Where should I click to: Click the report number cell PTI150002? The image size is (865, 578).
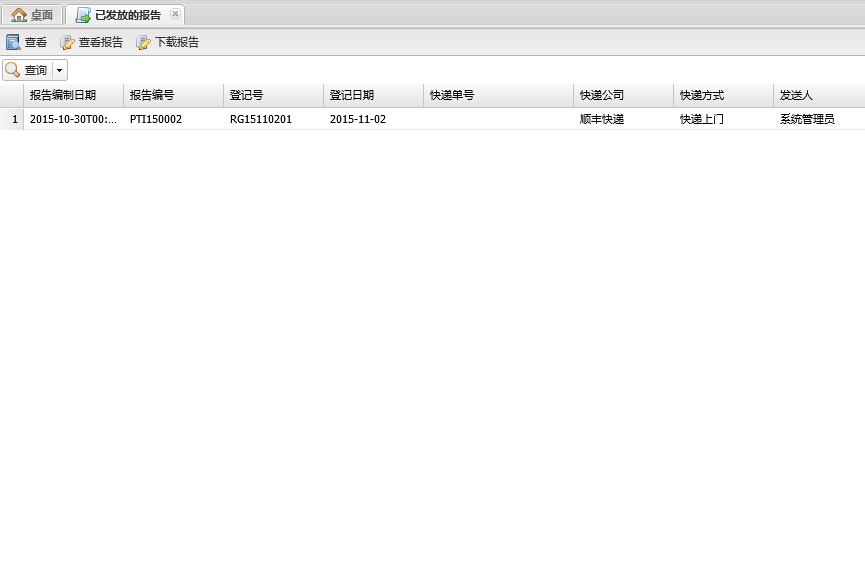(156, 119)
